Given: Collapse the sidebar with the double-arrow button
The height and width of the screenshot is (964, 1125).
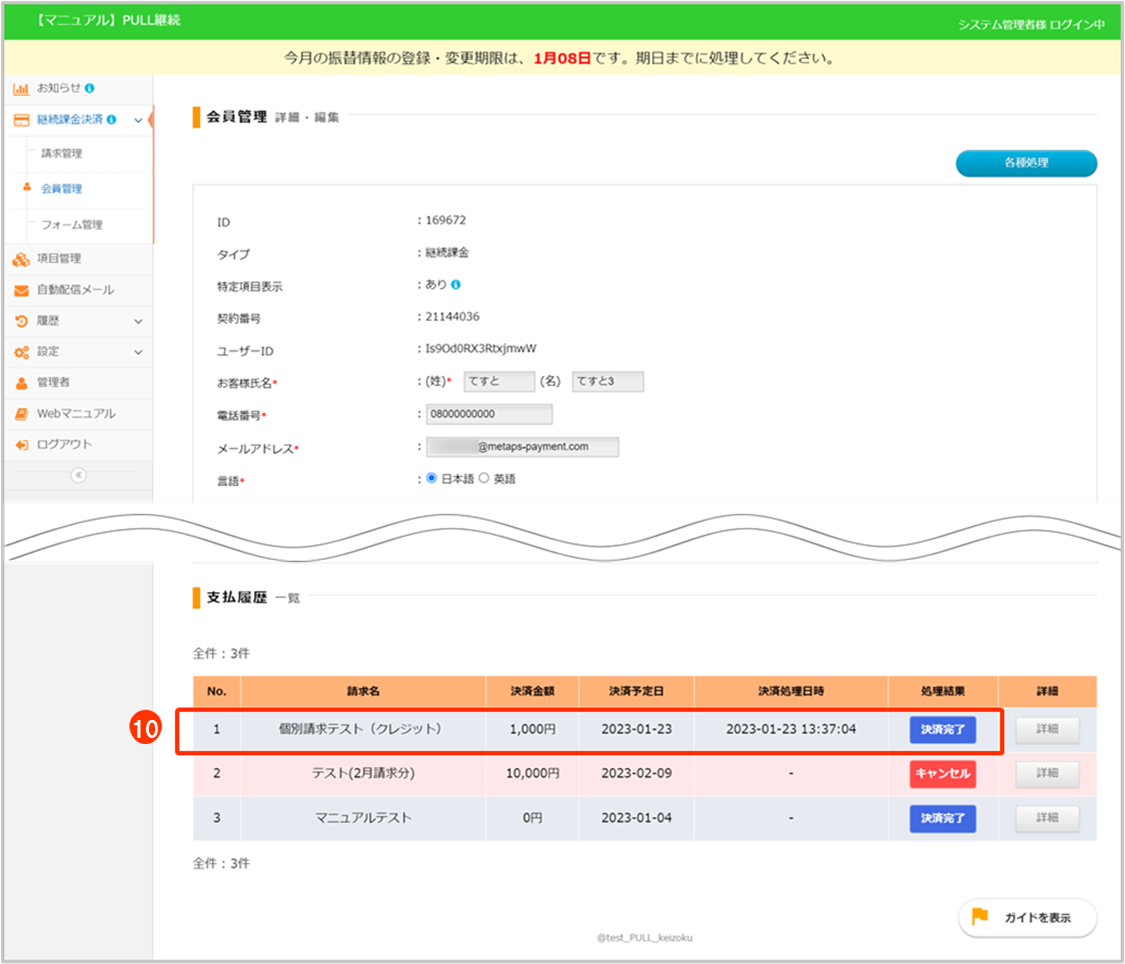Looking at the screenshot, I should [78, 475].
